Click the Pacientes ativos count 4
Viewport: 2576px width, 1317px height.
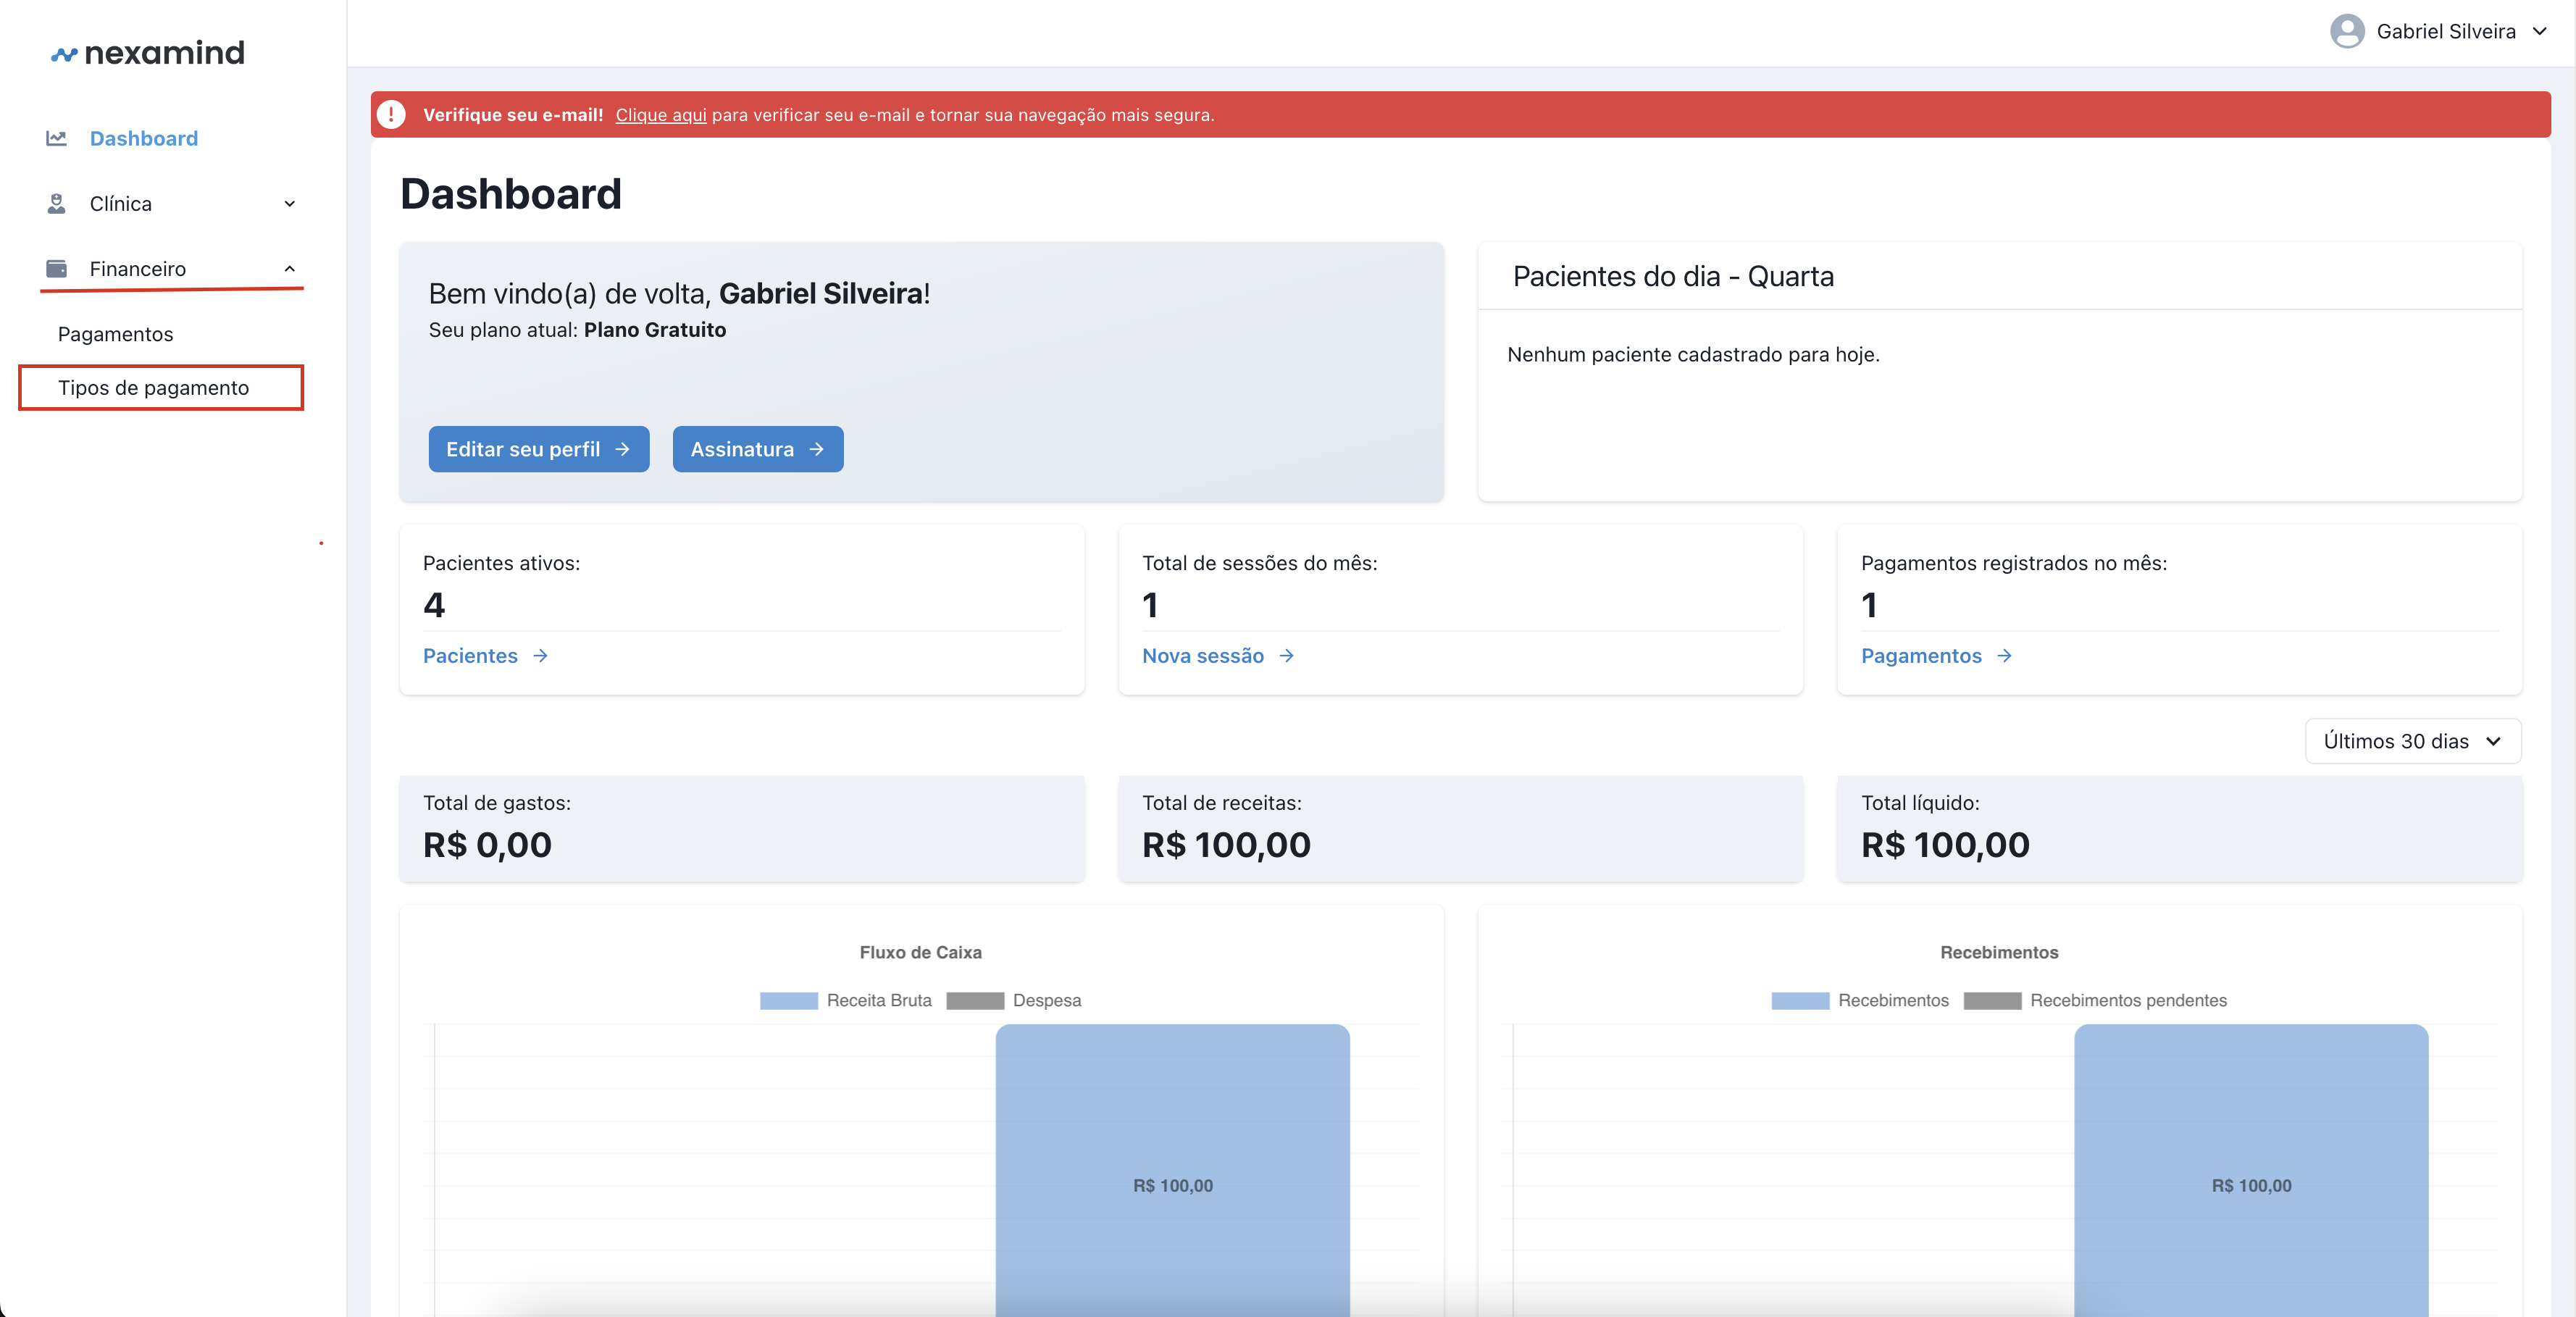point(434,605)
